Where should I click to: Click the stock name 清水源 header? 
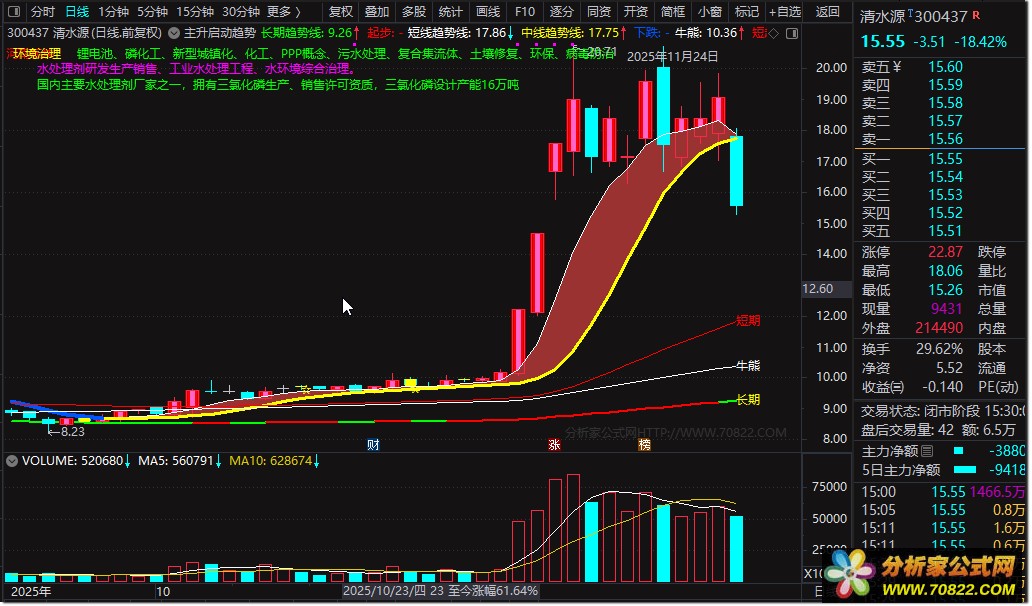(882, 16)
